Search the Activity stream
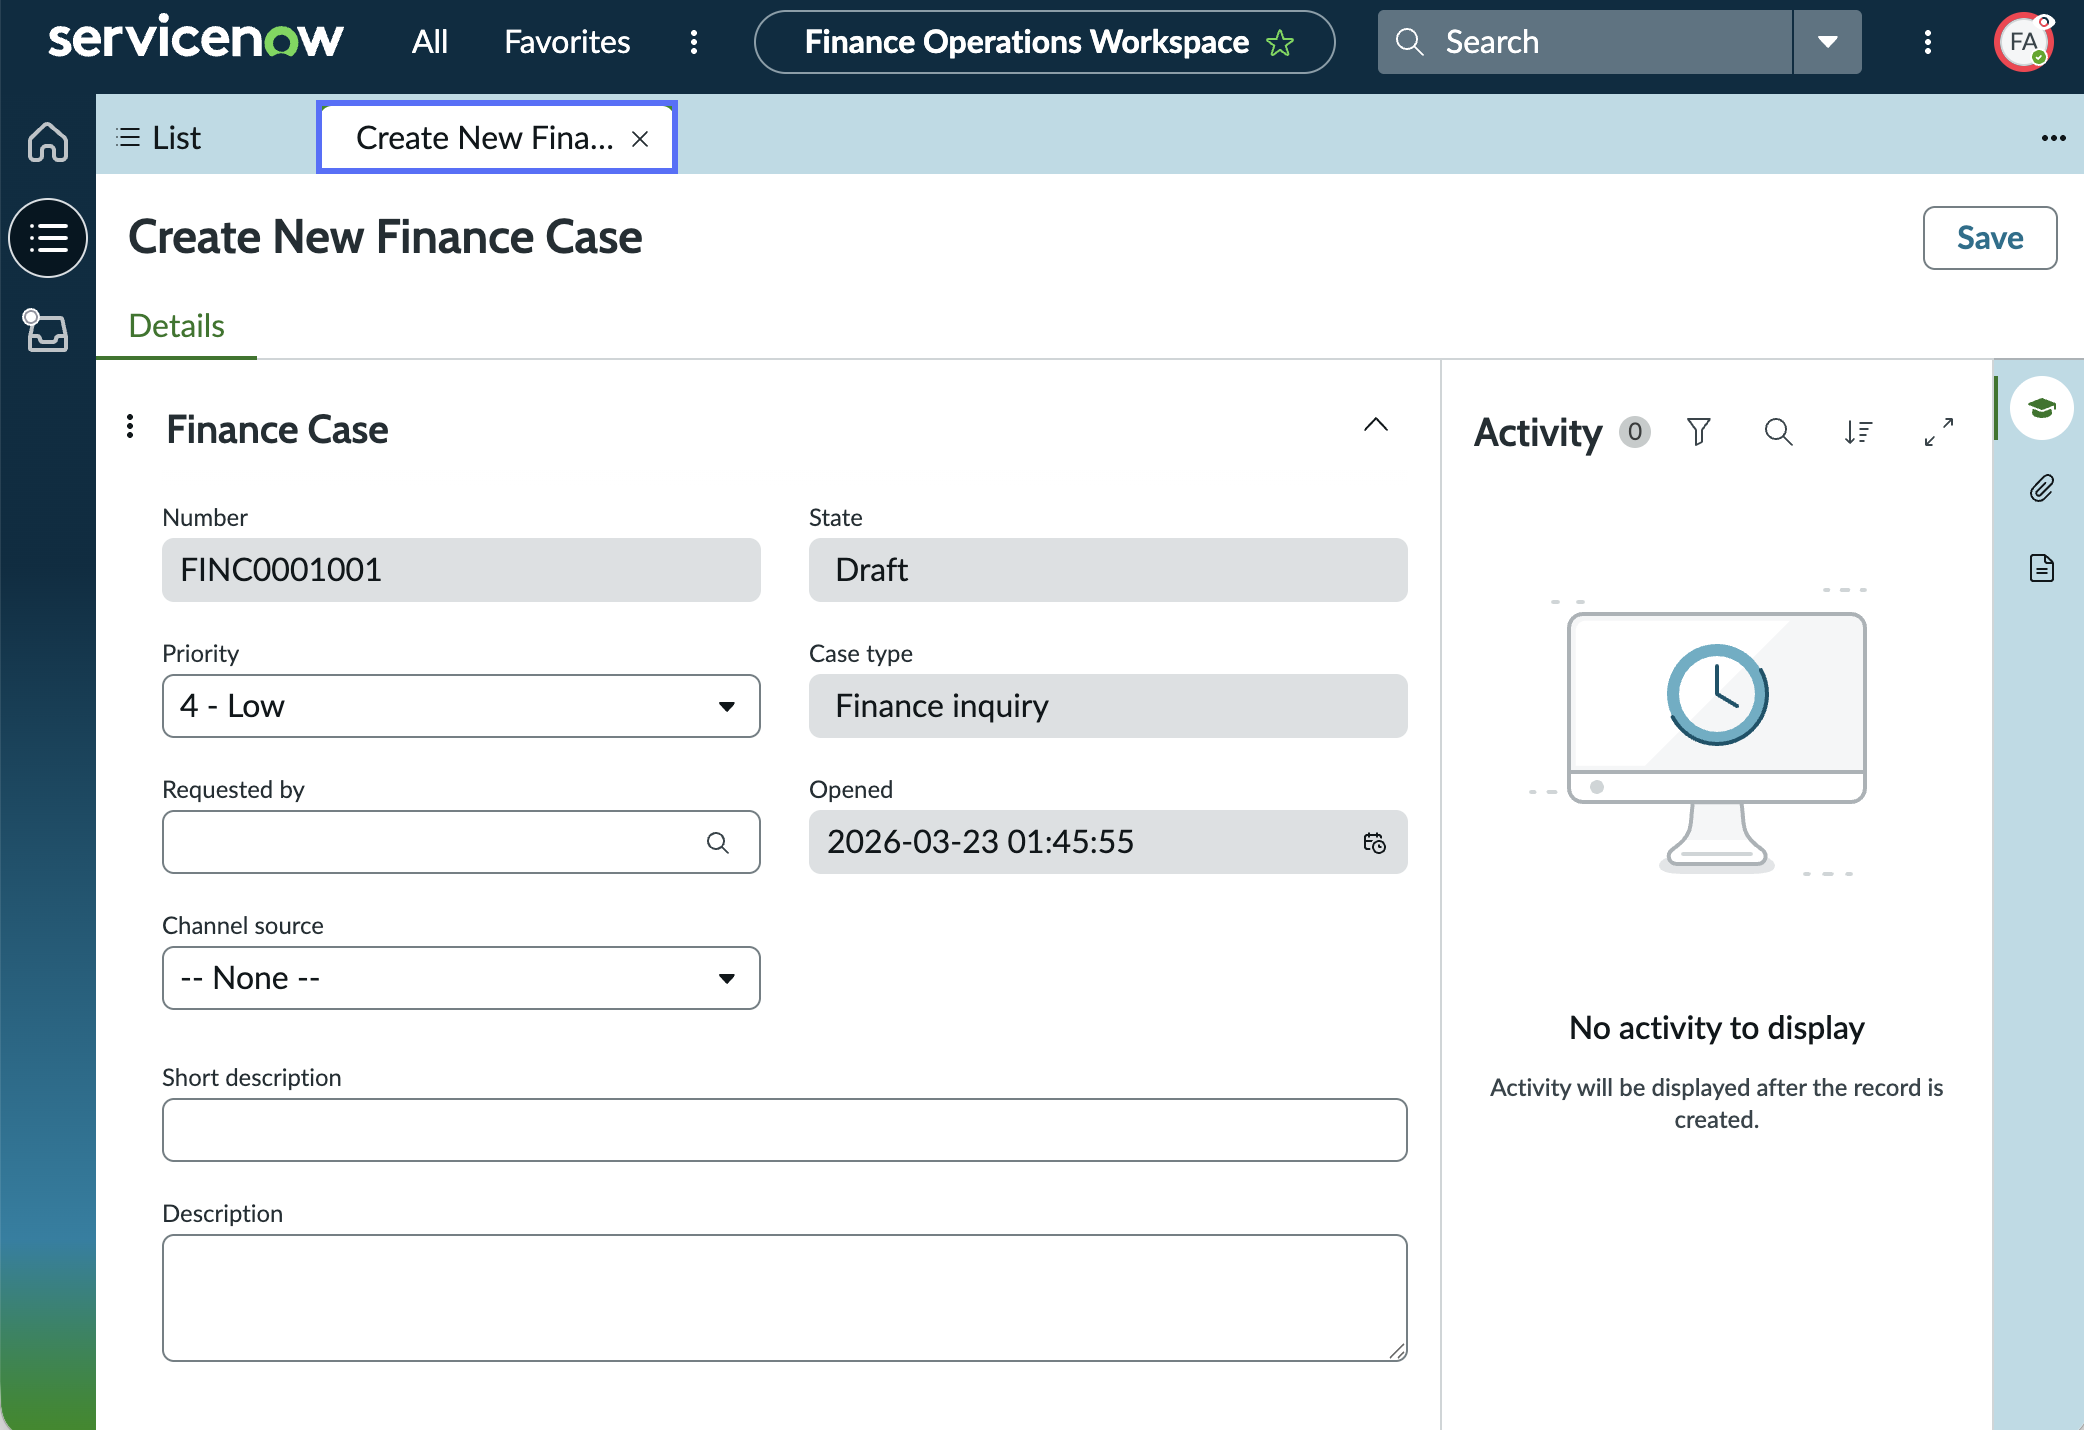 click(x=1778, y=432)
